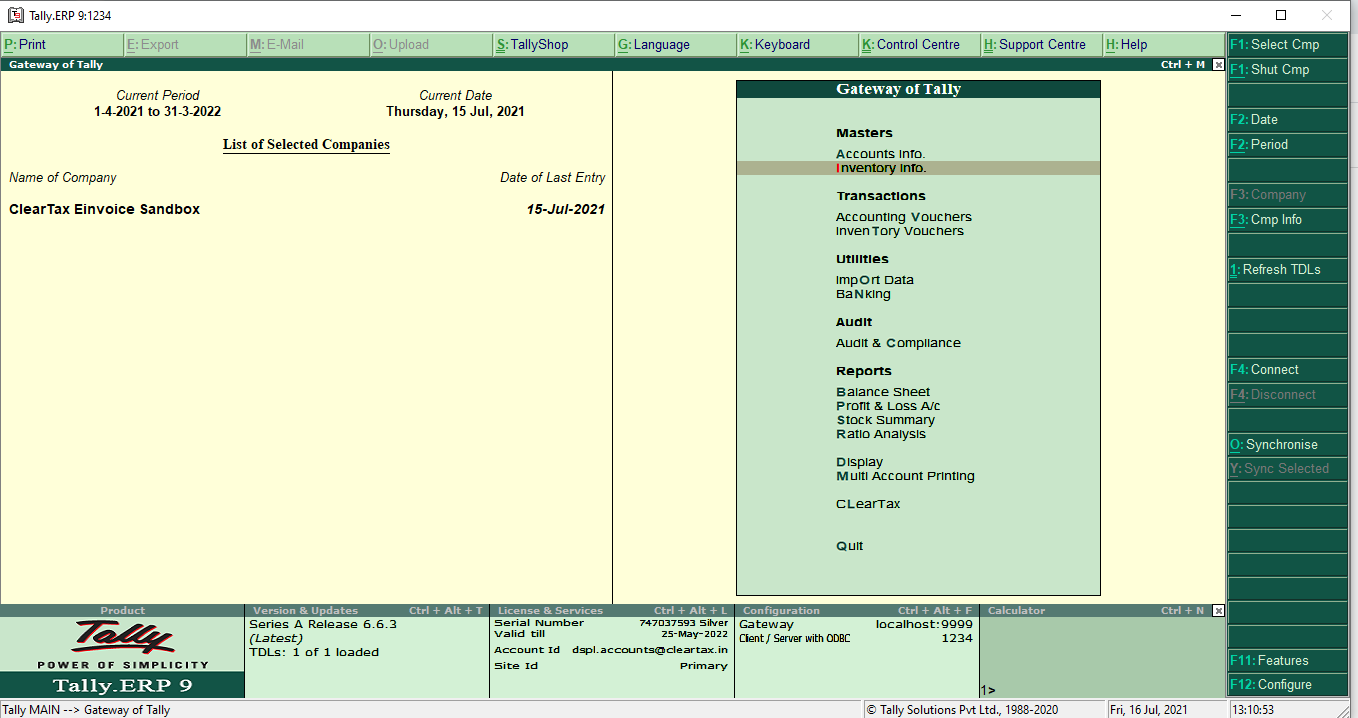The image size is (1358, 718).
Task: Open the Print menu
Action: (x=30, y=44)
